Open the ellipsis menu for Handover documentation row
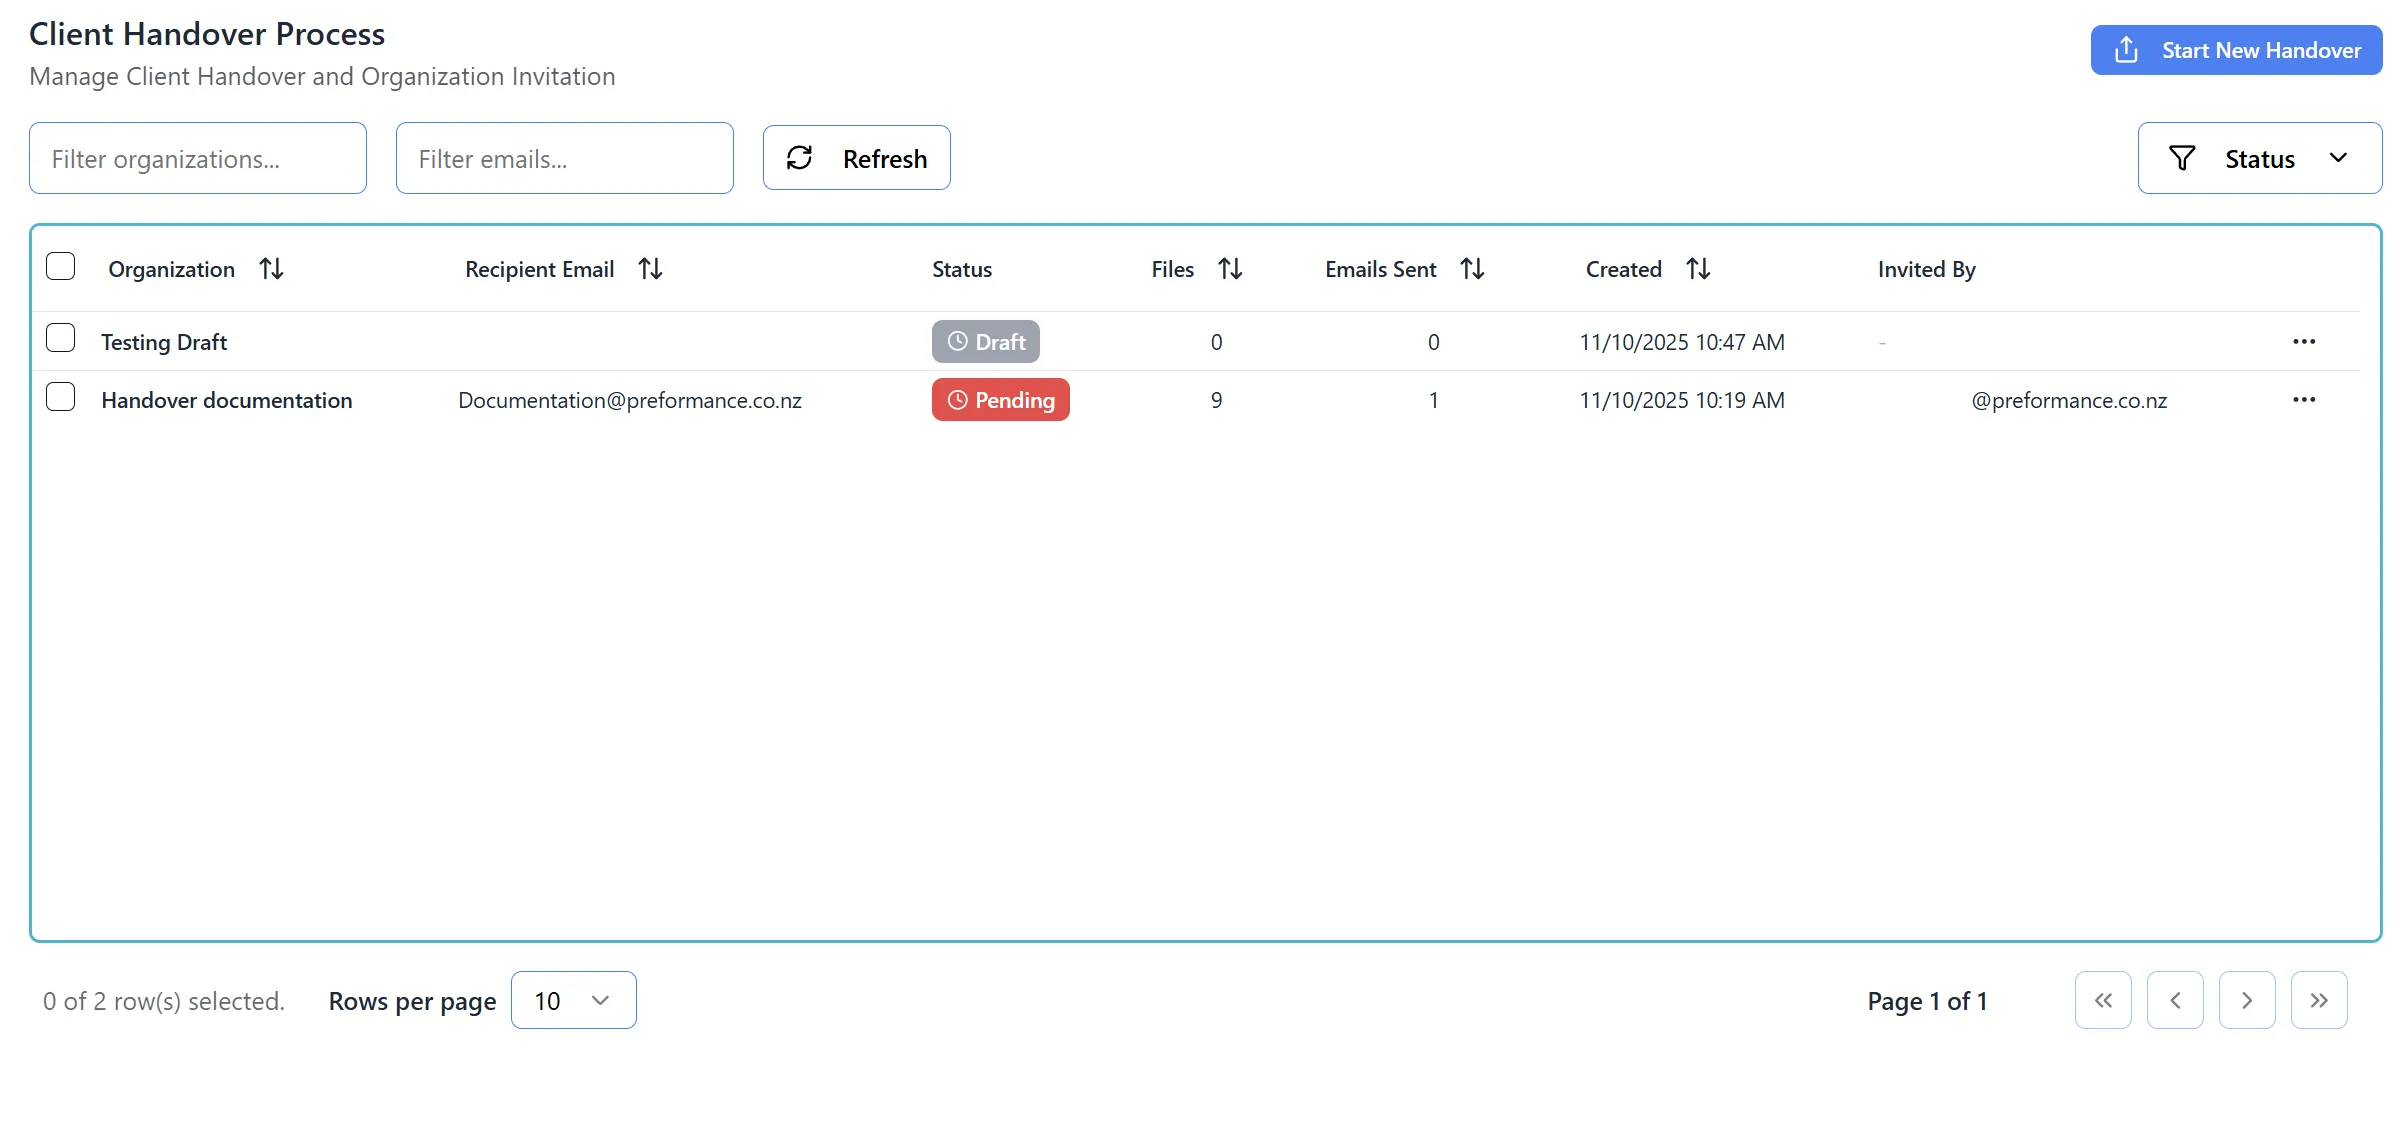 pyautogui.click(x=2305, y=399)
